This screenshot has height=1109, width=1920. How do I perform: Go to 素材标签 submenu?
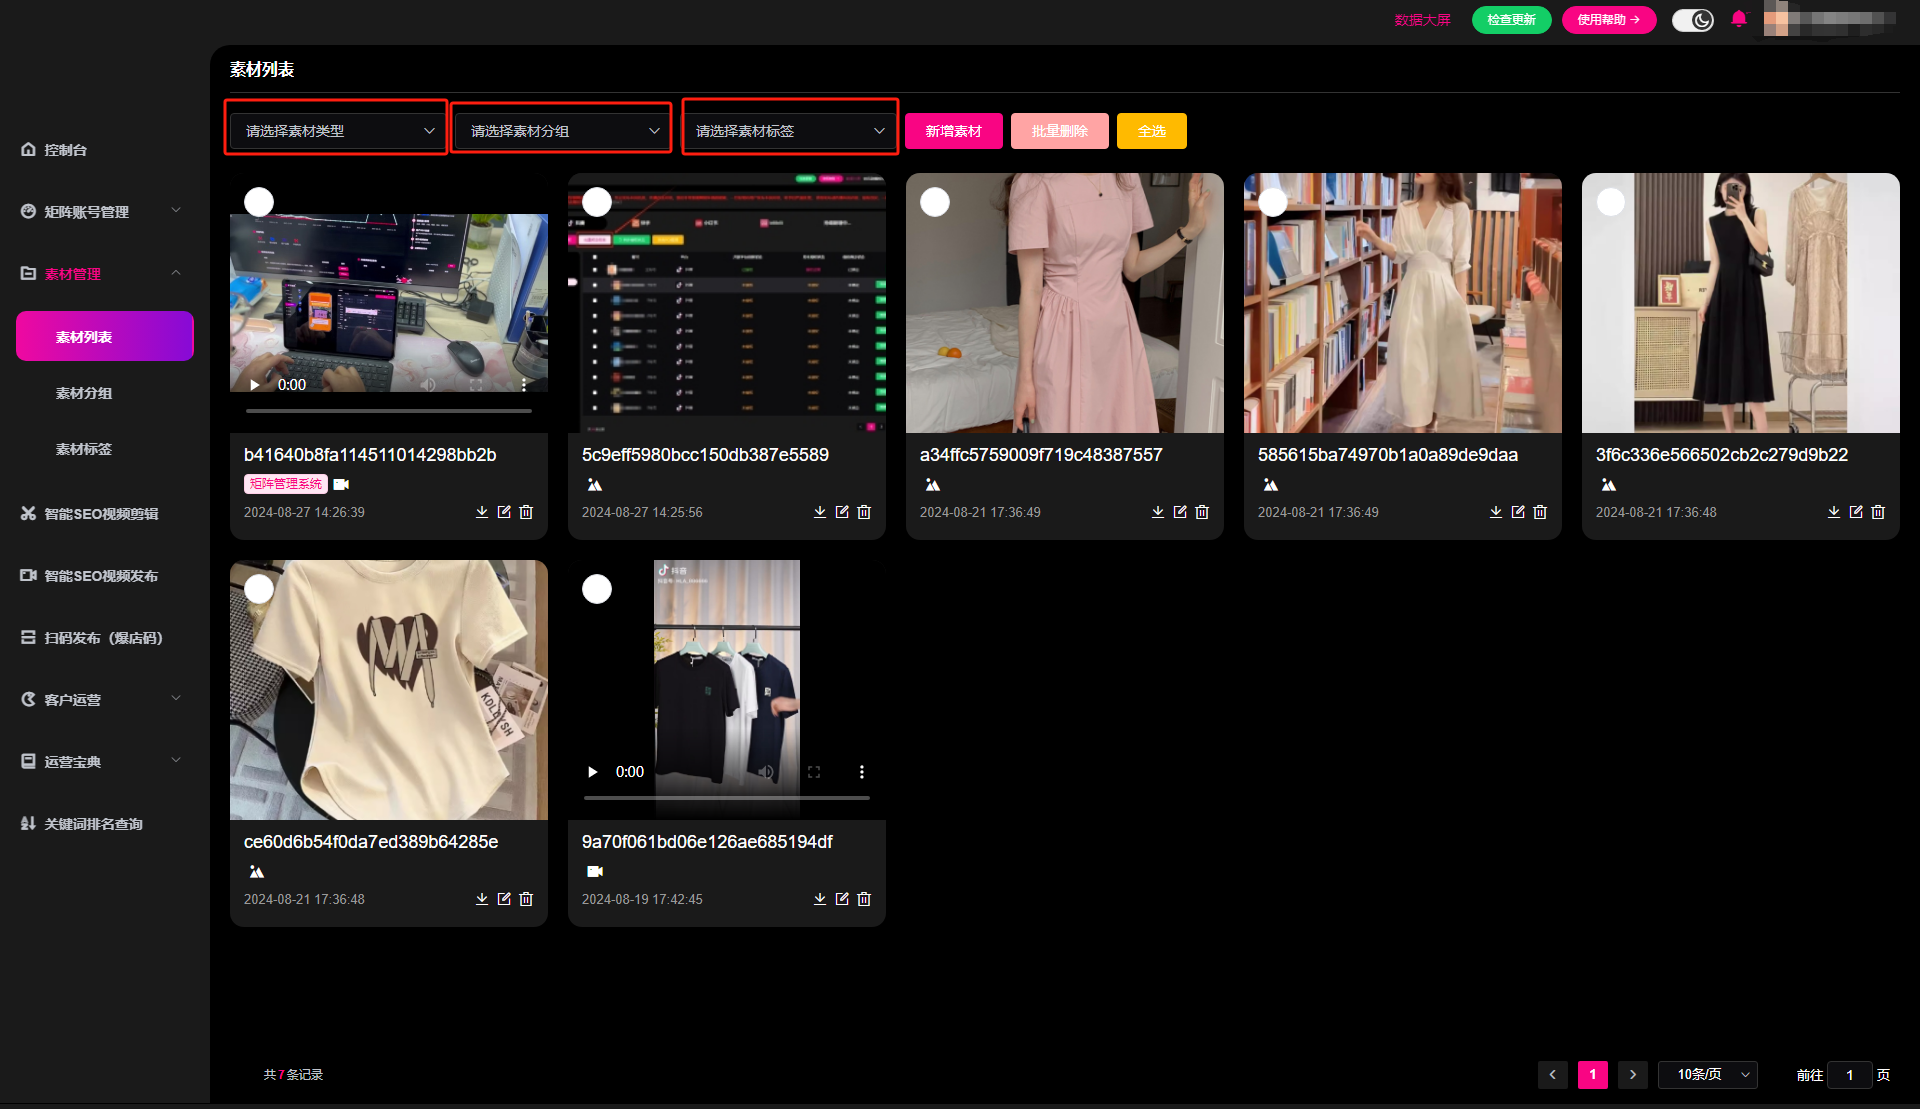[84, 449]
